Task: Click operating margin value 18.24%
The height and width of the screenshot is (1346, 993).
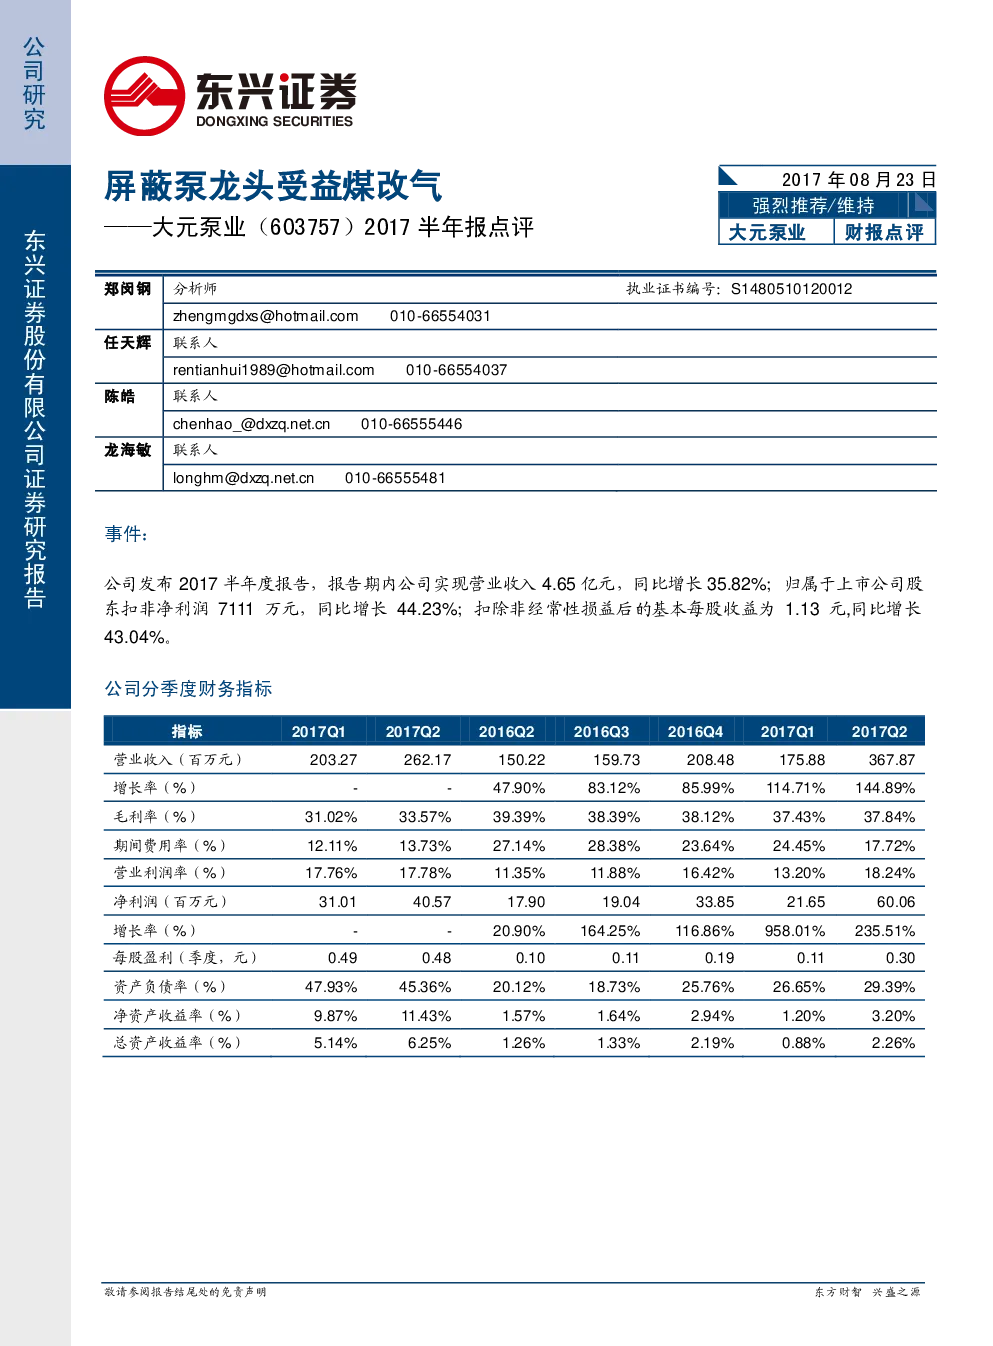Action: click(889, 873)
